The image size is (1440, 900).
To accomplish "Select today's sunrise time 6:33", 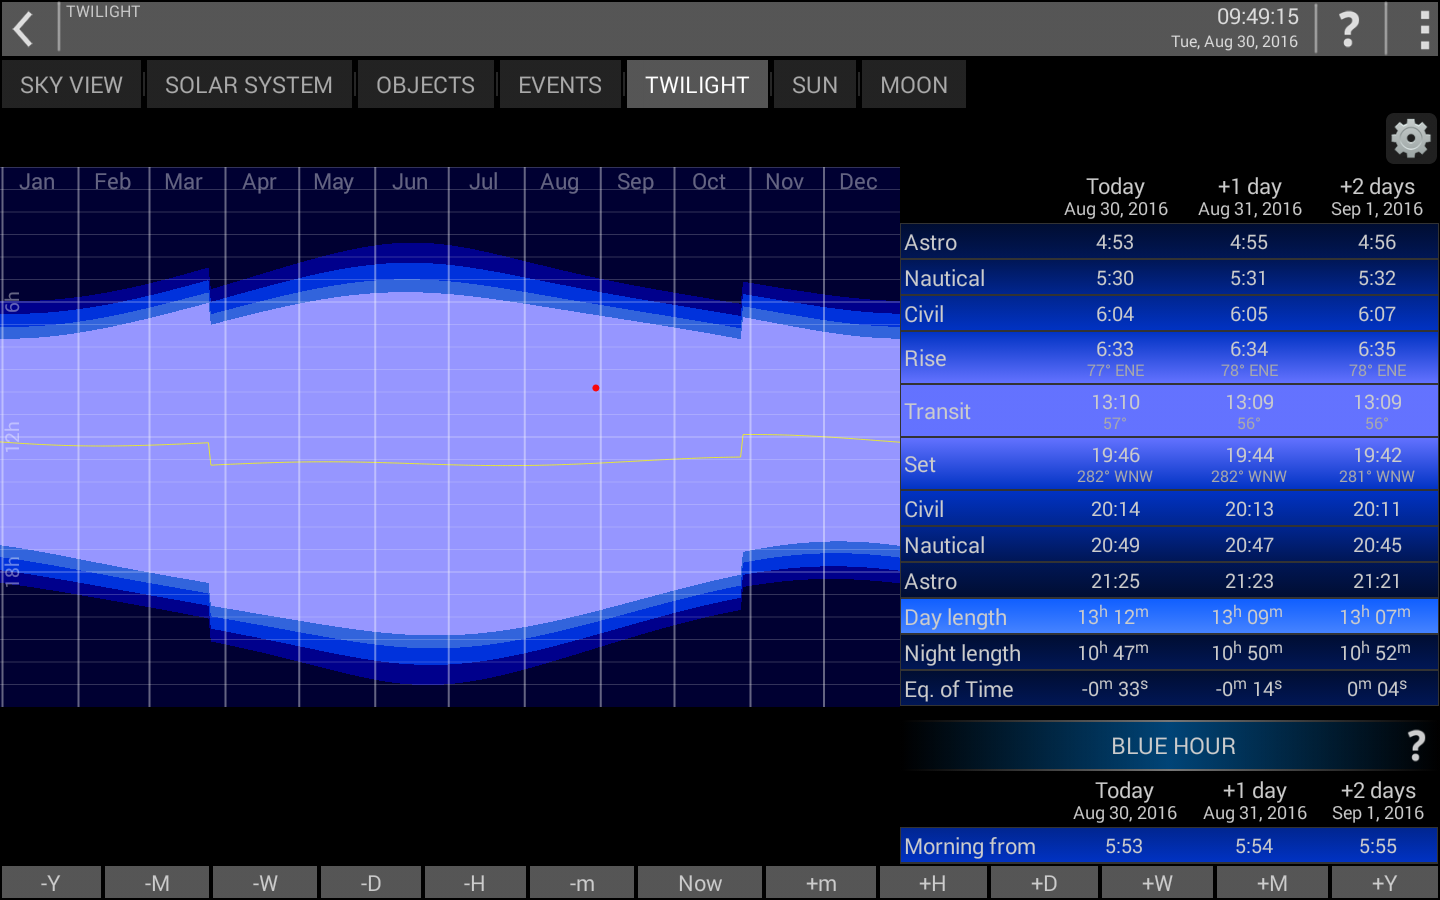I will tap(1115, 349).
